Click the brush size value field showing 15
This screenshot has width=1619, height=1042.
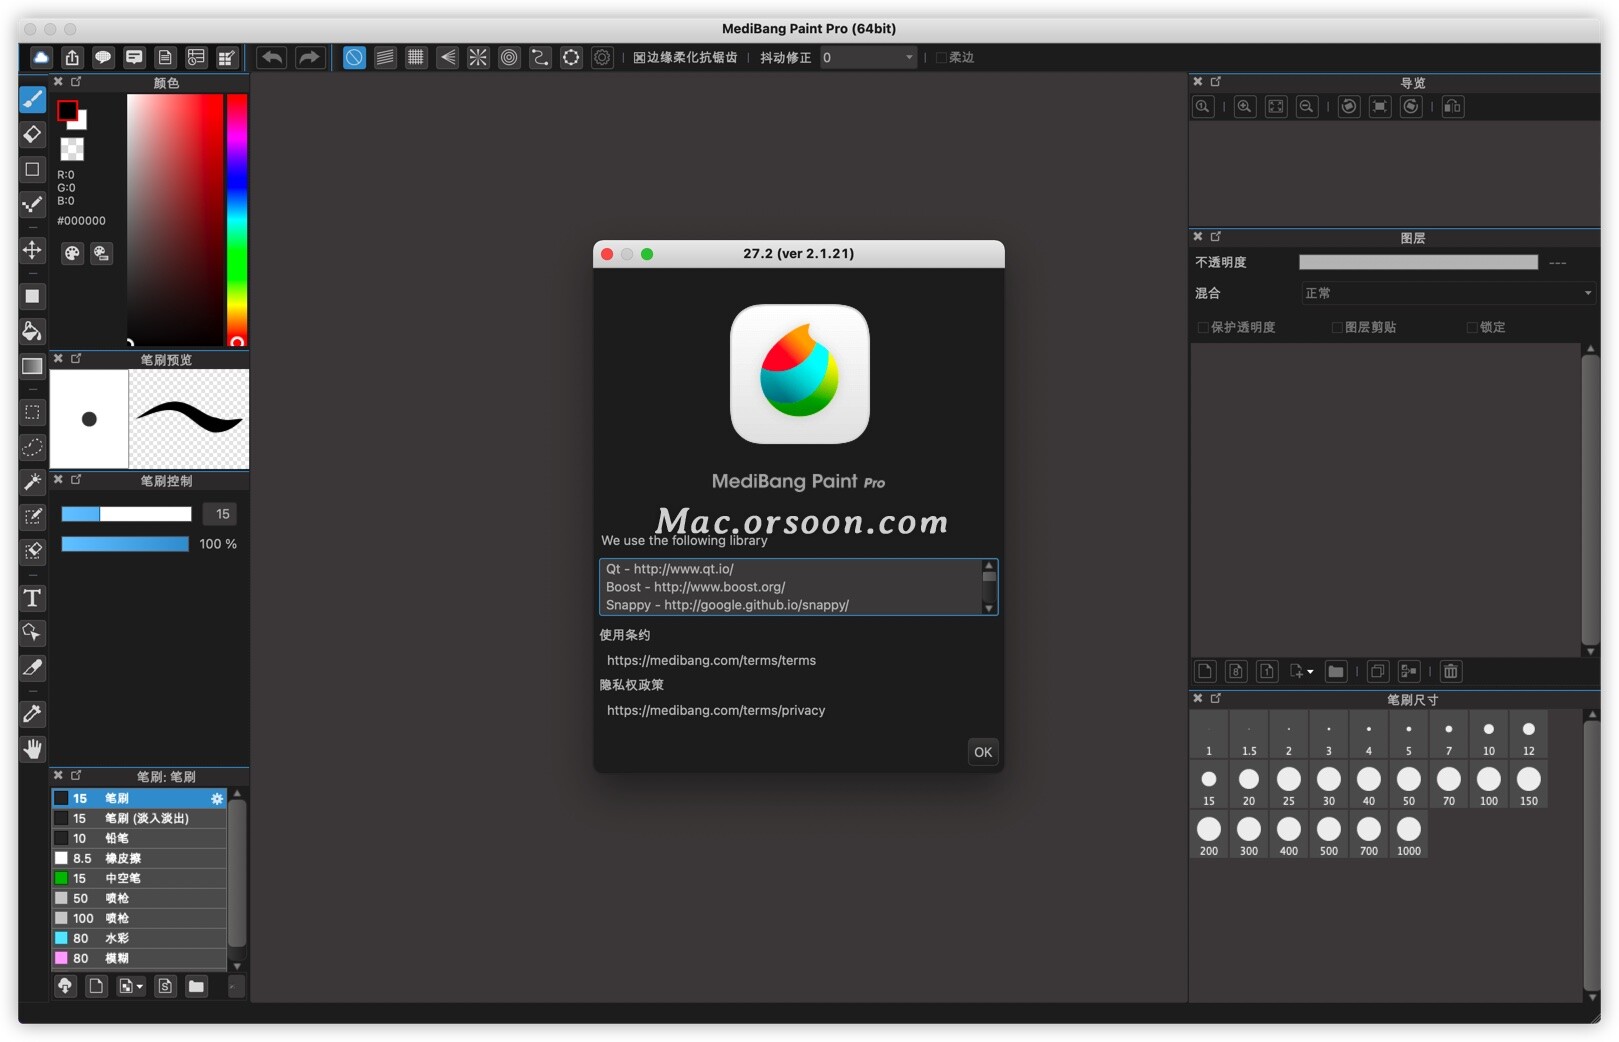pyautogui.click(x=222, y=514)
